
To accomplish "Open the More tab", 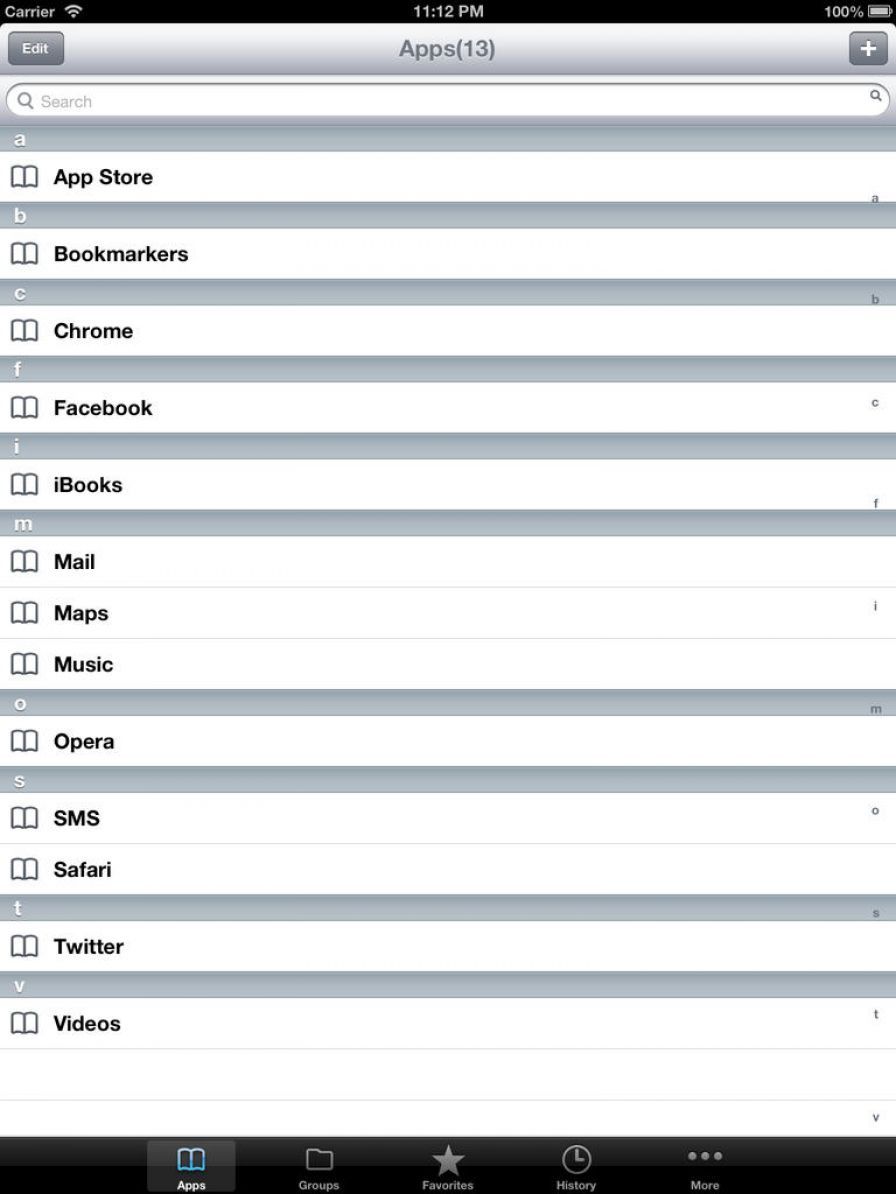I will [704, 1166].
